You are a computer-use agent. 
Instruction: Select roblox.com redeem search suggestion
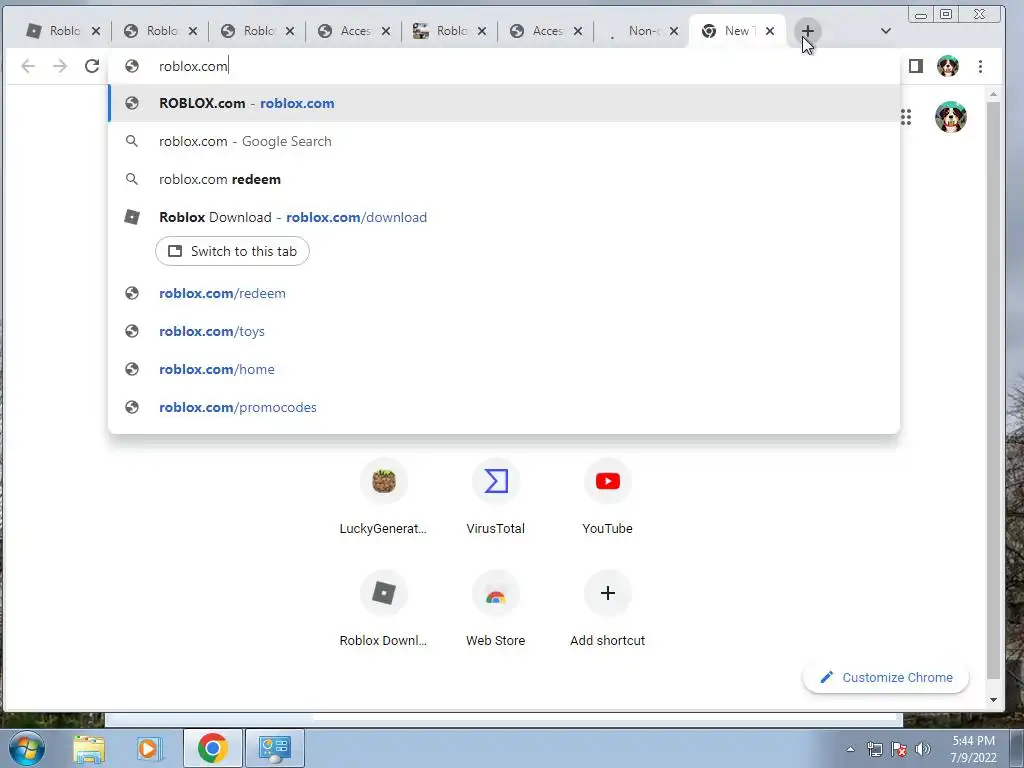[x=504, y=179]
